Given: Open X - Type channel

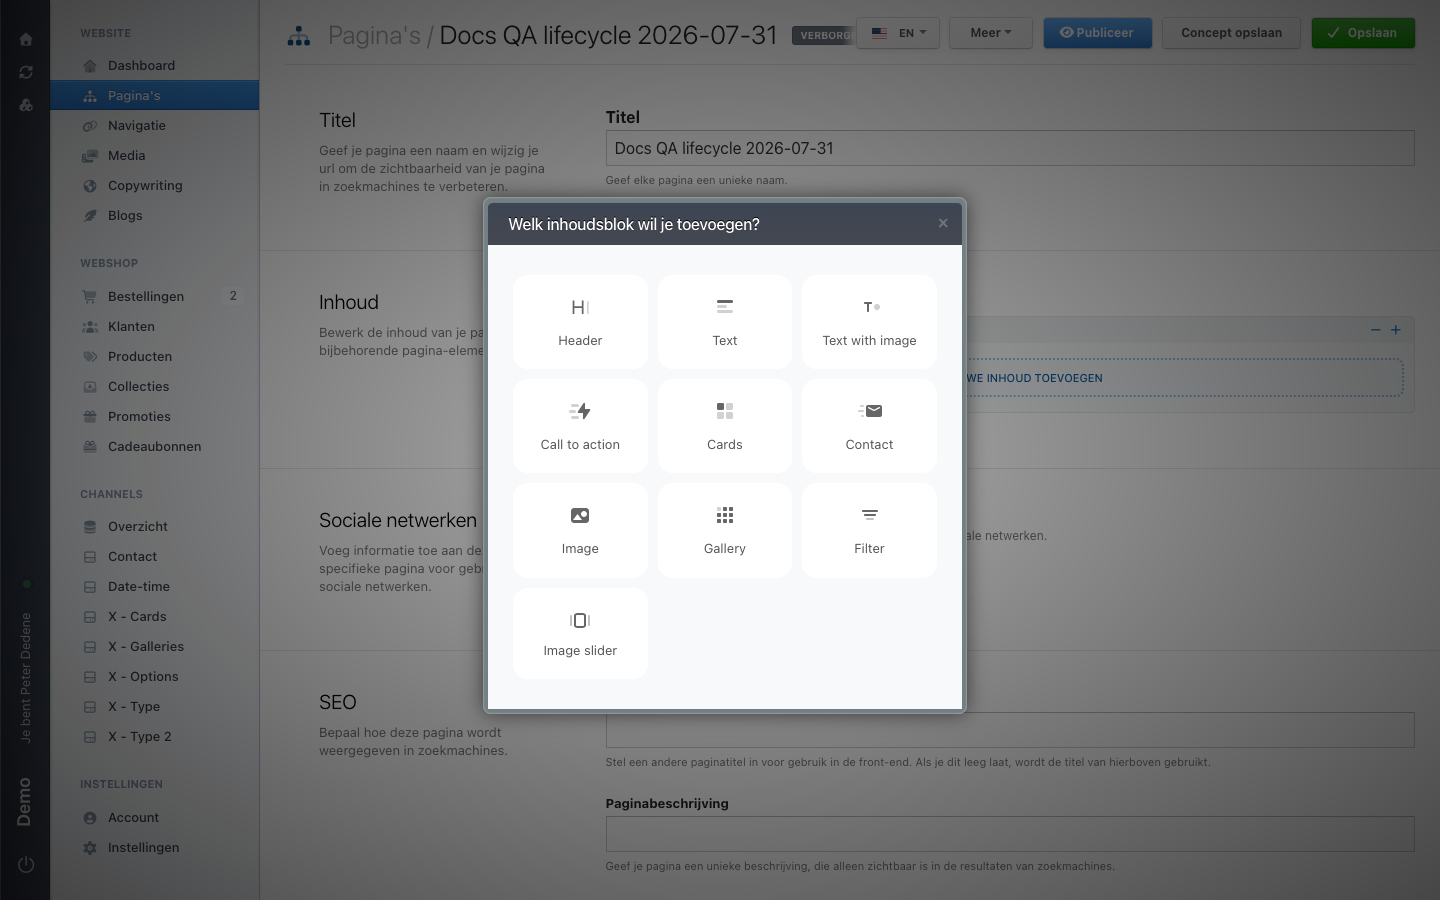Looking at the screenshot, I should pyautogui.click(x=155, y=706).
